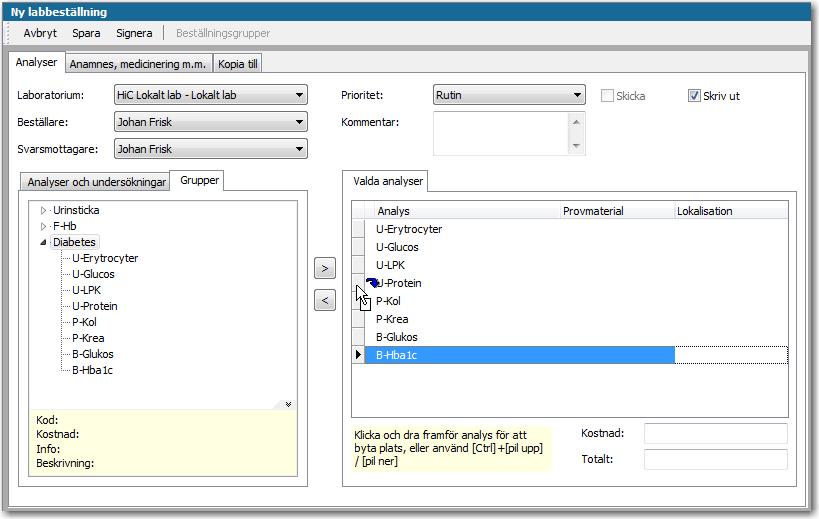Select U-Protein row in Valda analyser
This screenshot has height=519, width=819.
tap(576, 283)
